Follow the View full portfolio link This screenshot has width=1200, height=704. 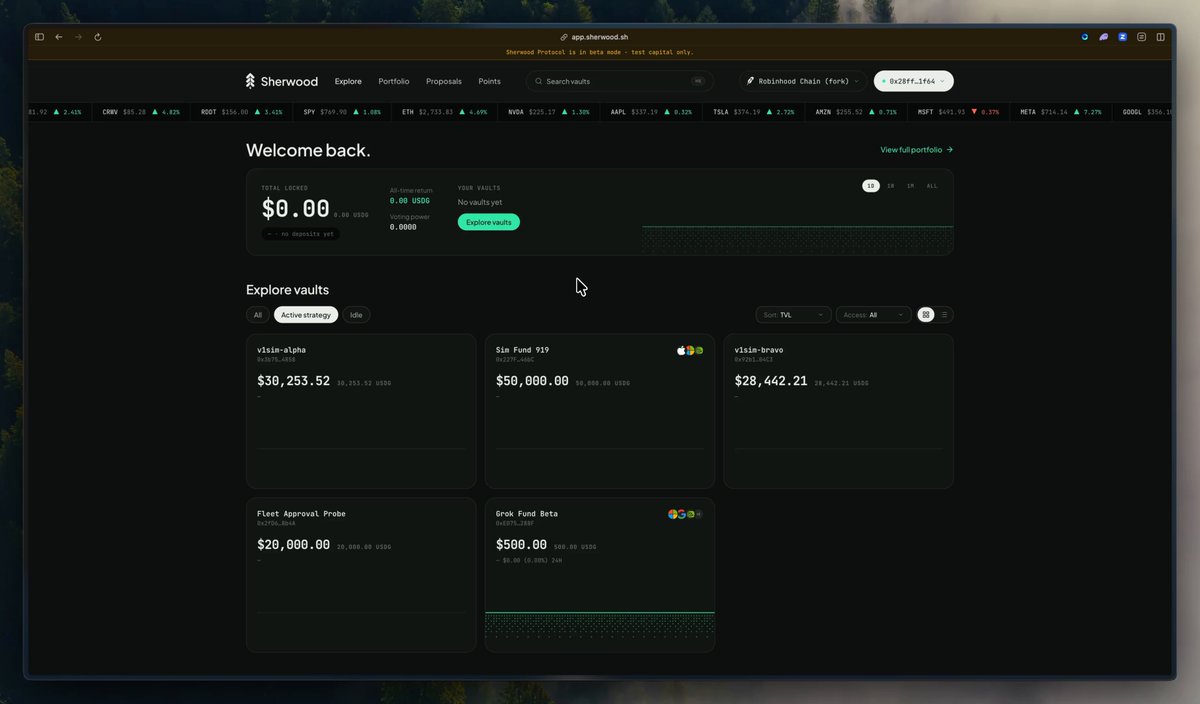[917, 150]
